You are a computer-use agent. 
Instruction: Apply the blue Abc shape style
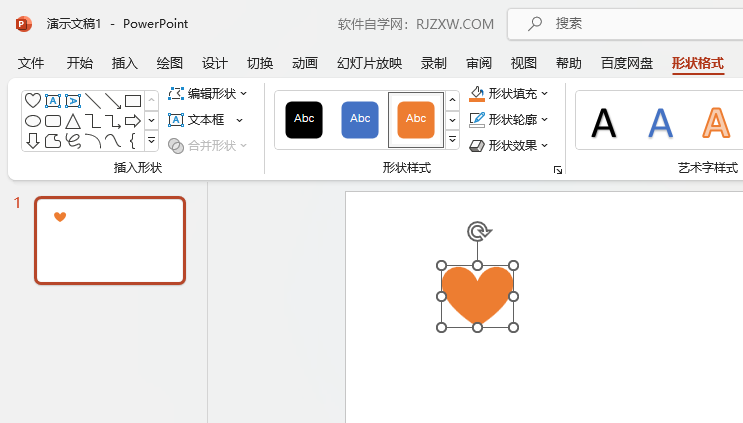point(360,120)
